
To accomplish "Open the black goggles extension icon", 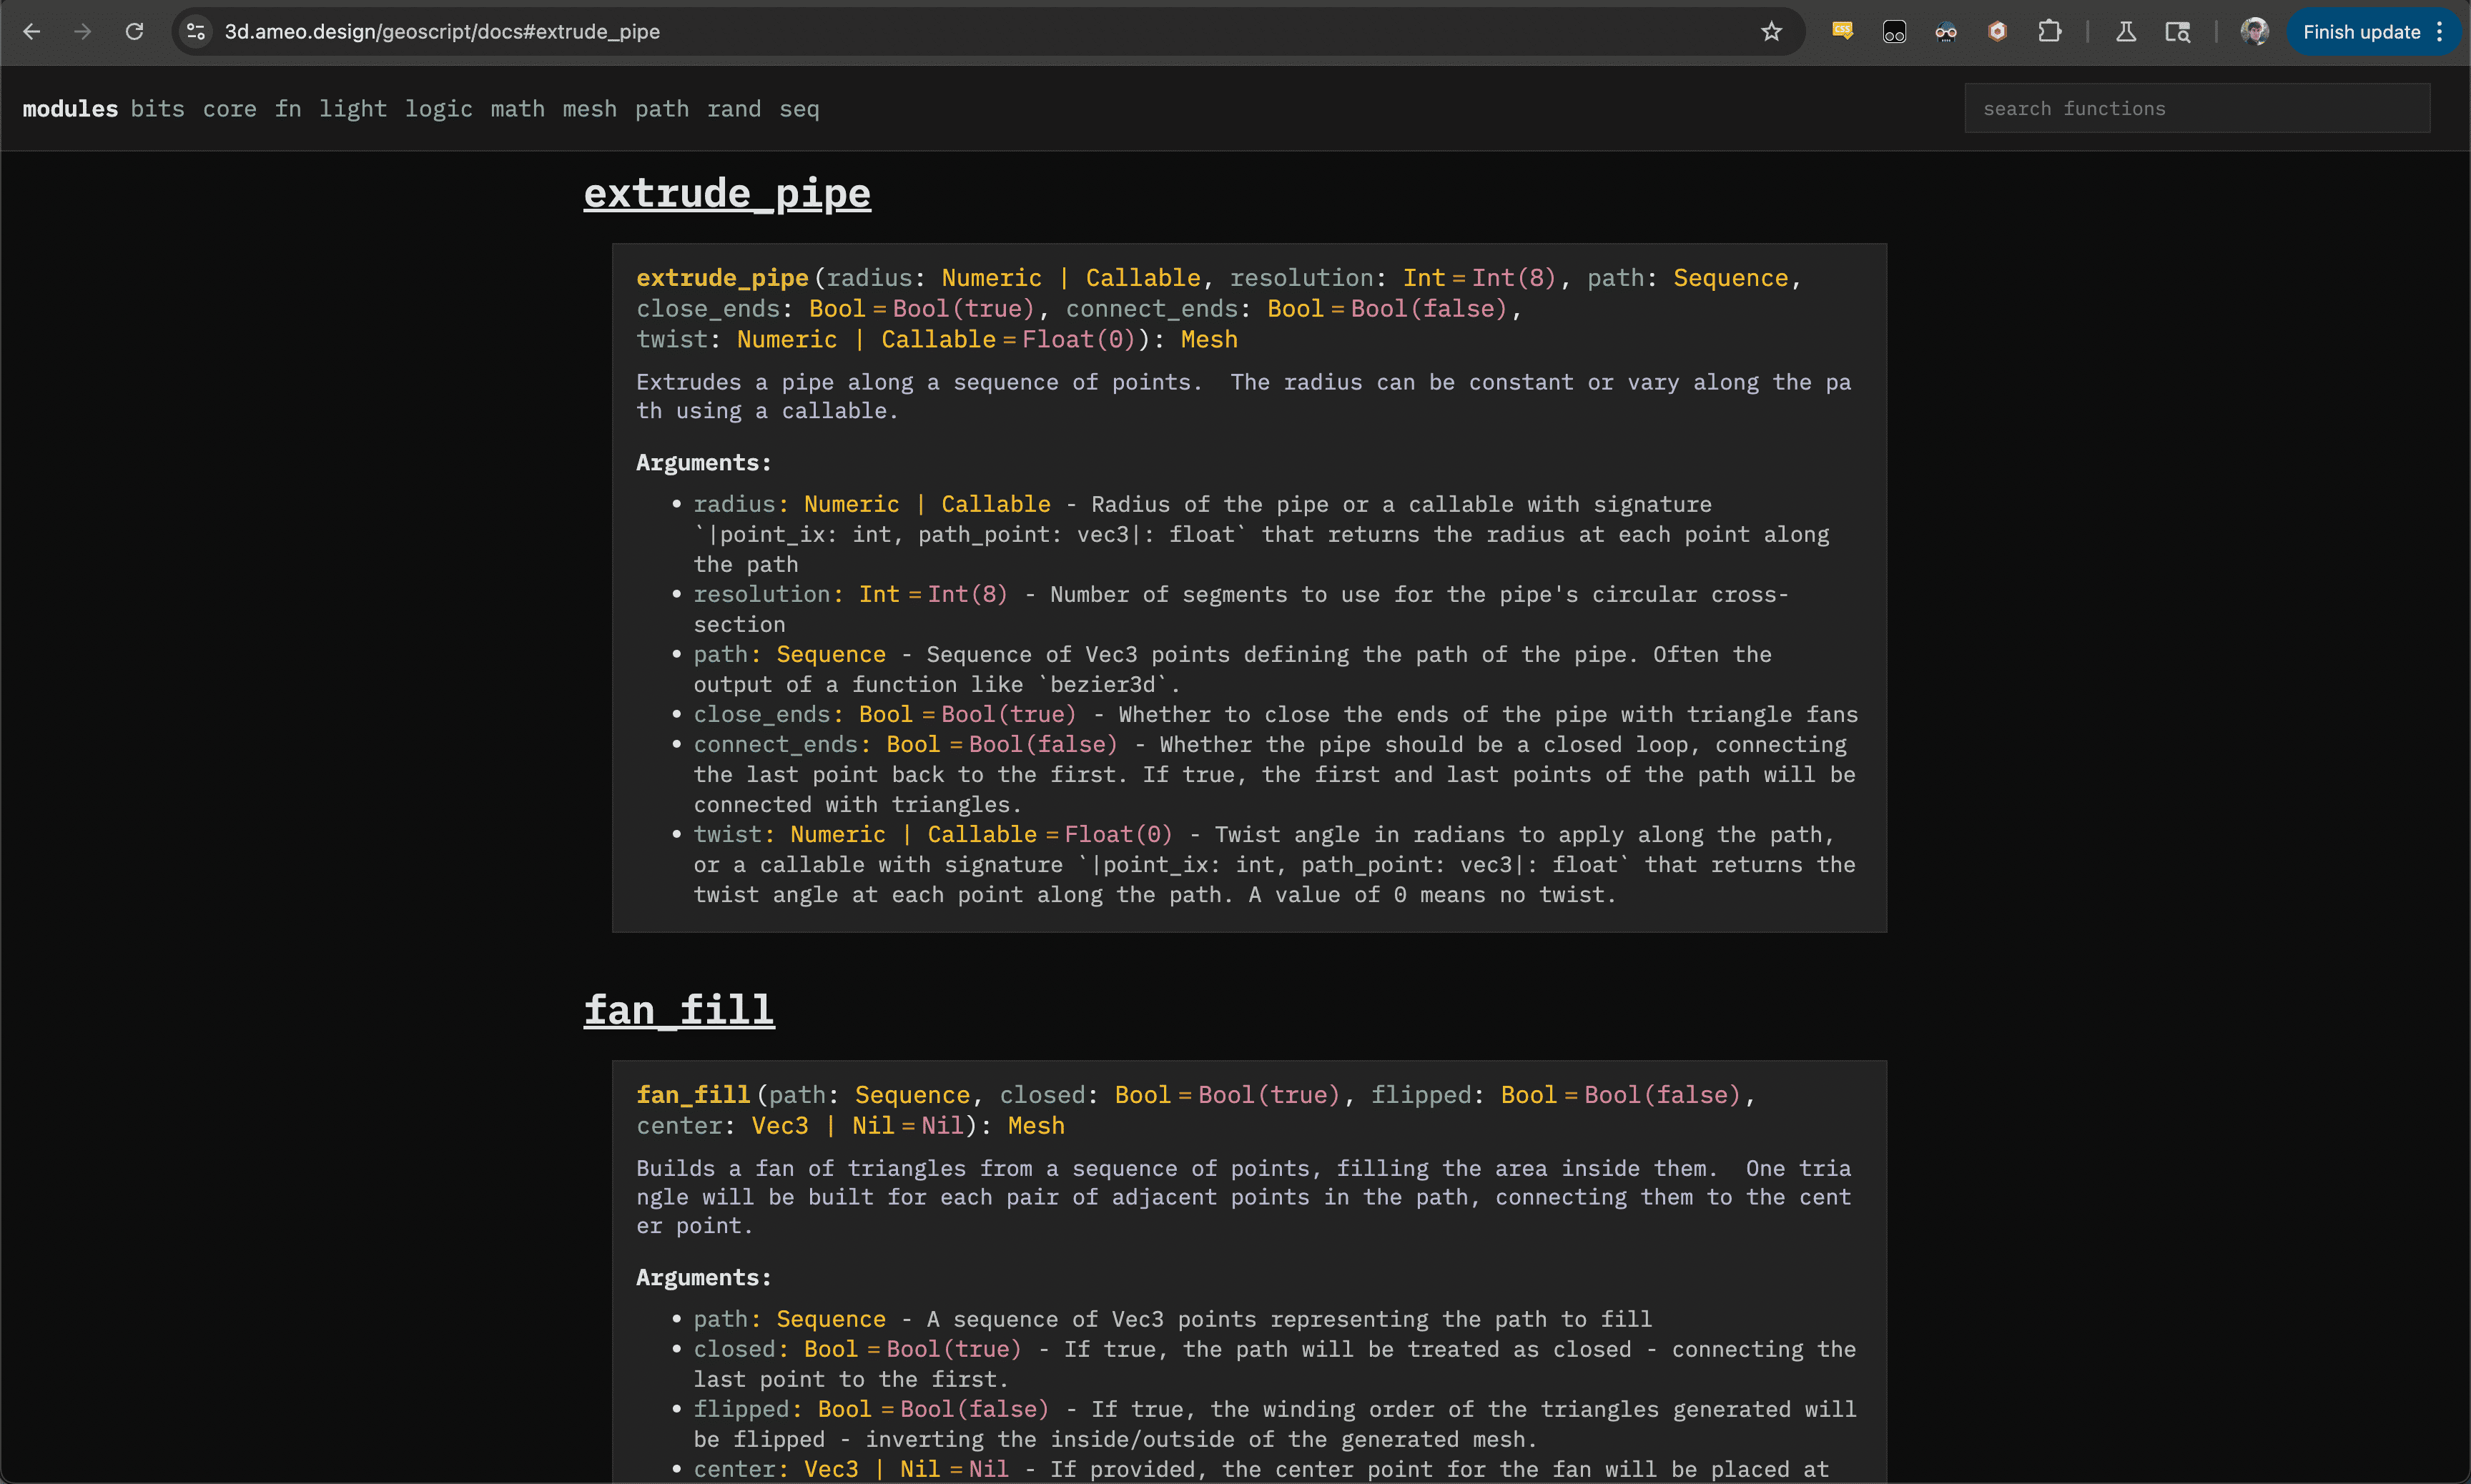I will (1894, 32).
